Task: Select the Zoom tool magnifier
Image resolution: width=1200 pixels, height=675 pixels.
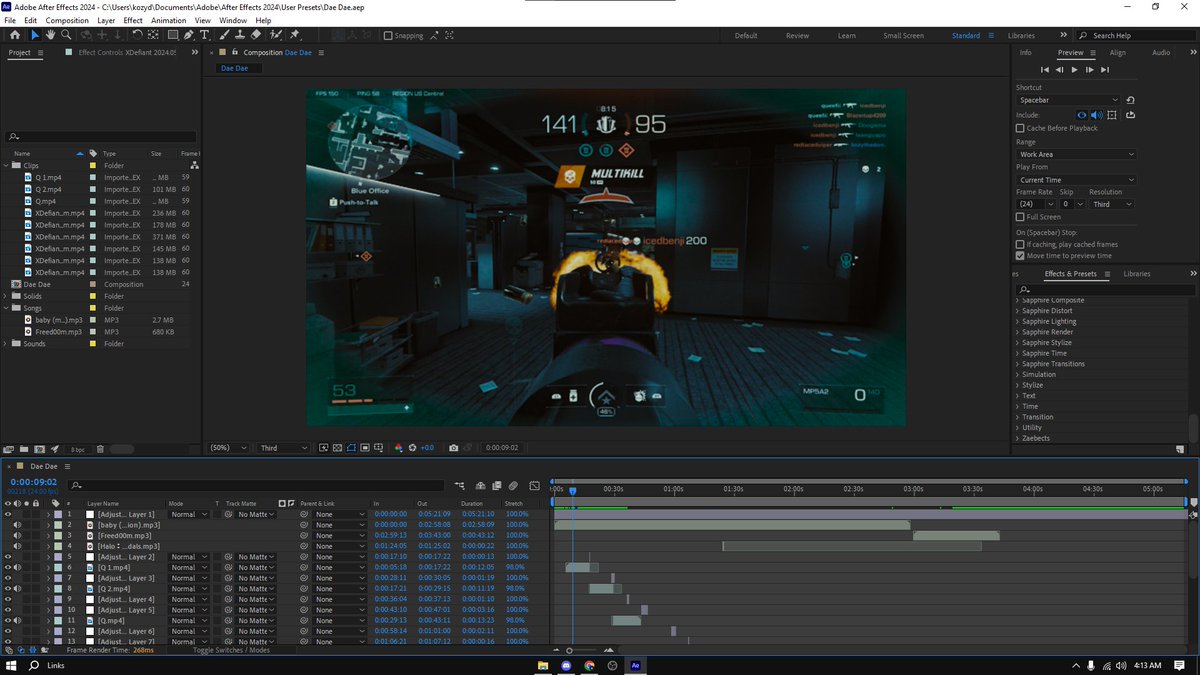Action: (66, 35)
